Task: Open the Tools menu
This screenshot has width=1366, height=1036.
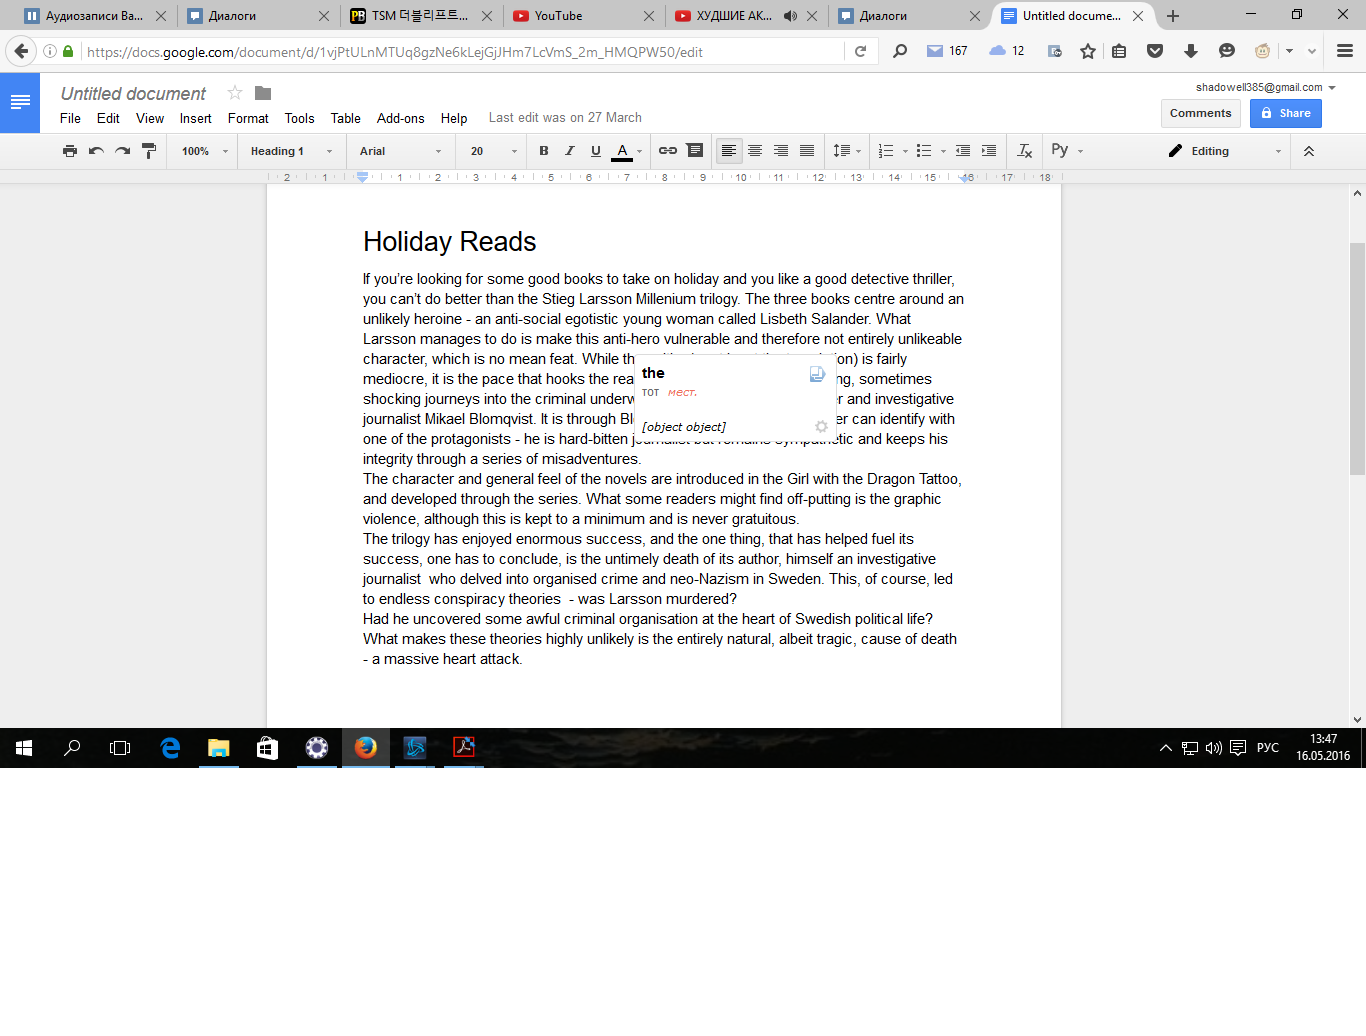Action: 299,118
